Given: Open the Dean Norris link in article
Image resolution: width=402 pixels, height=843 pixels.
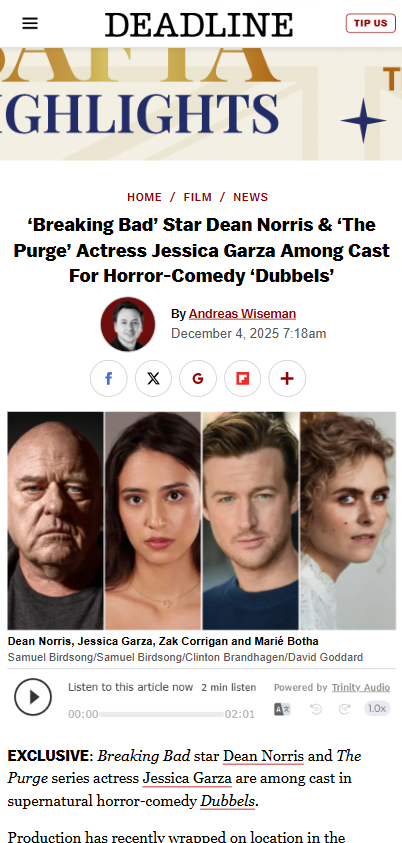Looking at the screenshot, I should click(x=263, y=756).
